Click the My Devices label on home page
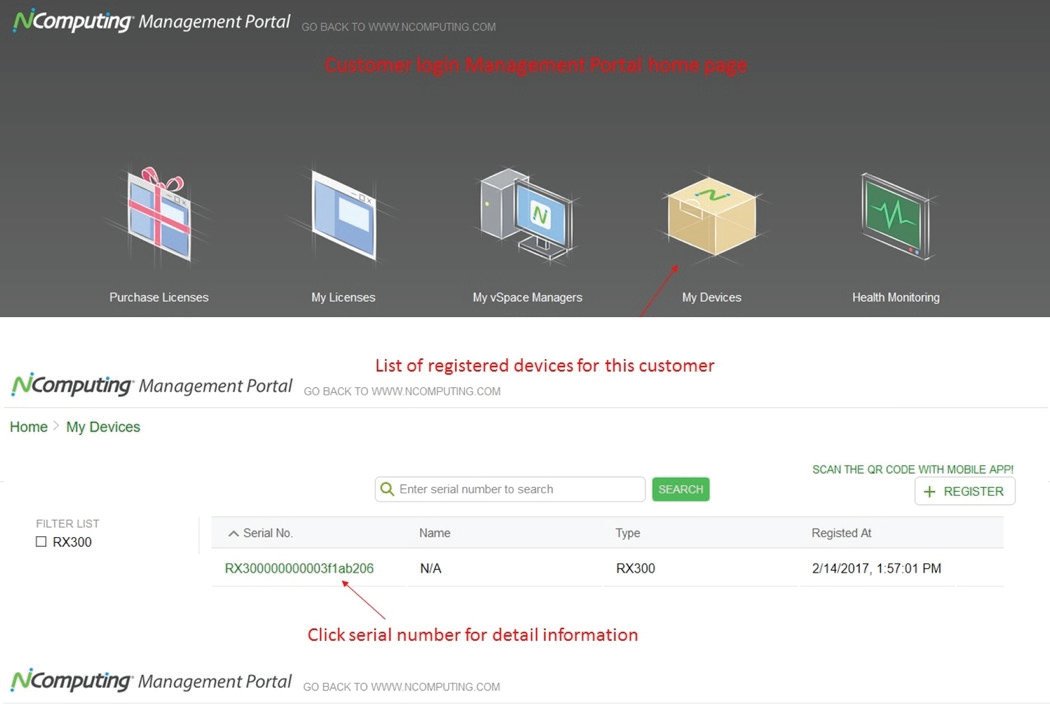The width and height of the screenshot is (1050, 706). coord(712,297)
